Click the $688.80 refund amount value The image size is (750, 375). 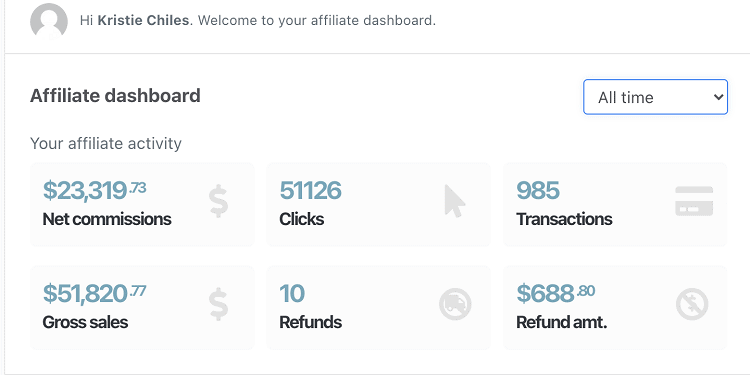(556, 293)
